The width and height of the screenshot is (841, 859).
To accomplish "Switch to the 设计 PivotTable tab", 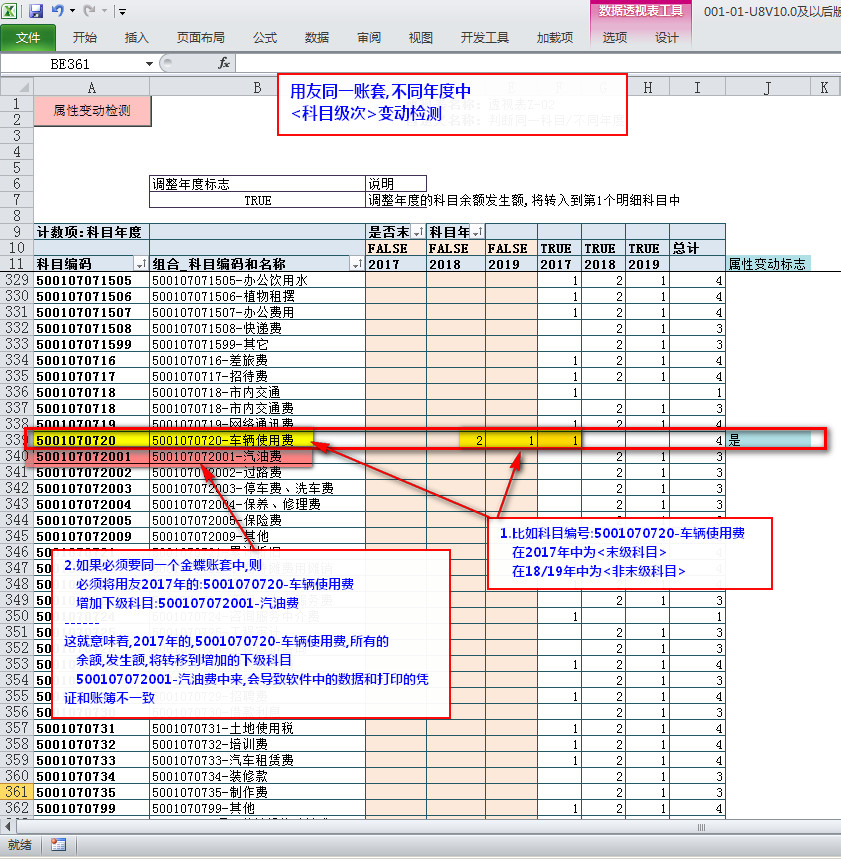I will [666, 38].
